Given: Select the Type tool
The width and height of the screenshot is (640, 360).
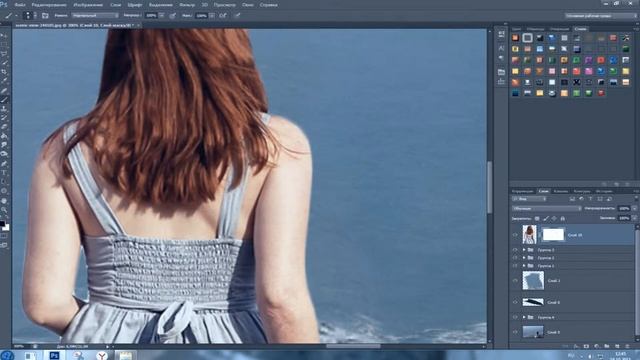Looking at the screenshot, I should pyautogui.click(x=4, y=173).
